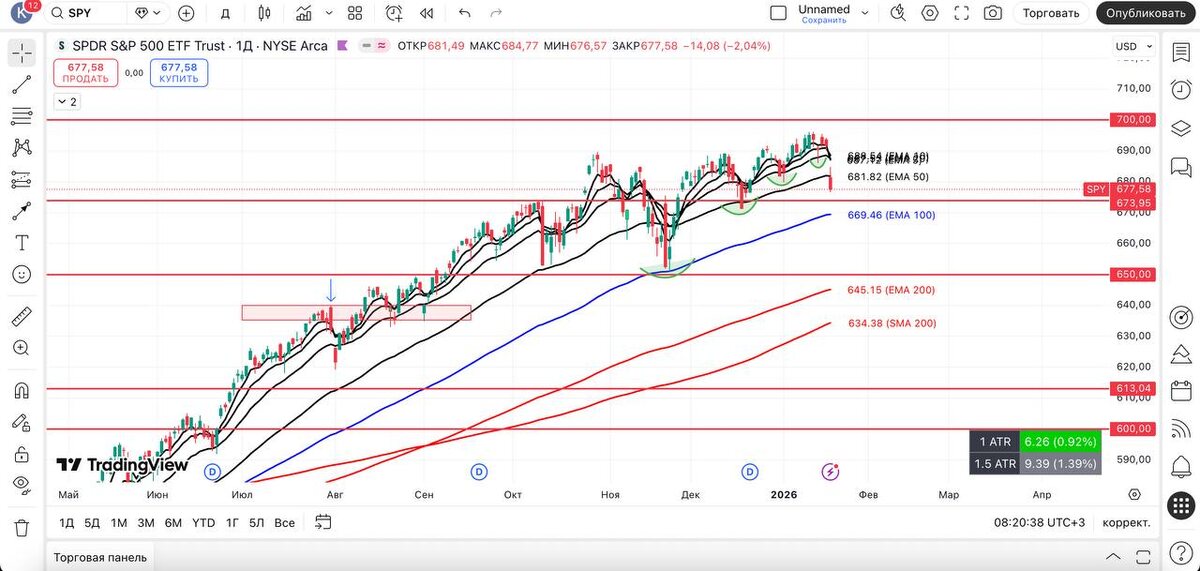This screenshot has height=571, width=1200.
Task: Select the arrow annotation tool
Action: click(22, 211)
